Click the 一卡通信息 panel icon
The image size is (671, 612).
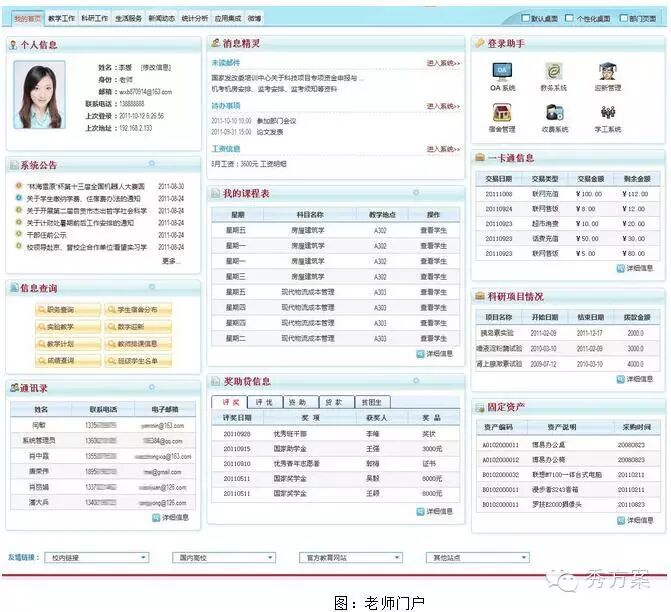coord(480,157)
